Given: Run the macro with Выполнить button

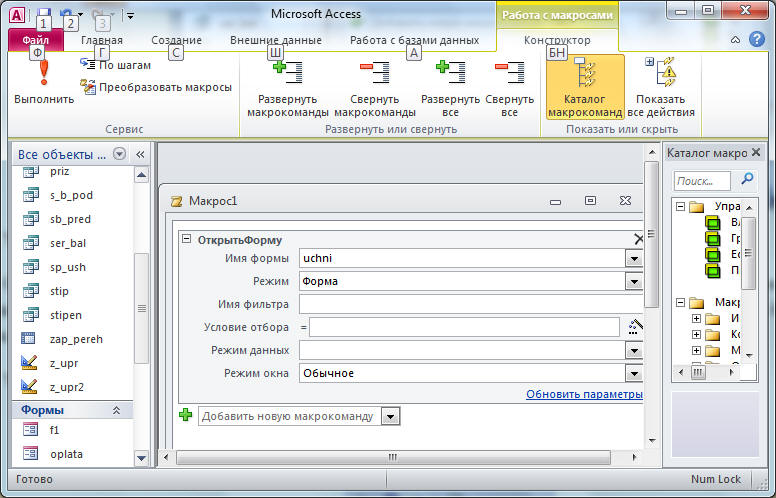Looking at the screenshot, I should [44, 82].
